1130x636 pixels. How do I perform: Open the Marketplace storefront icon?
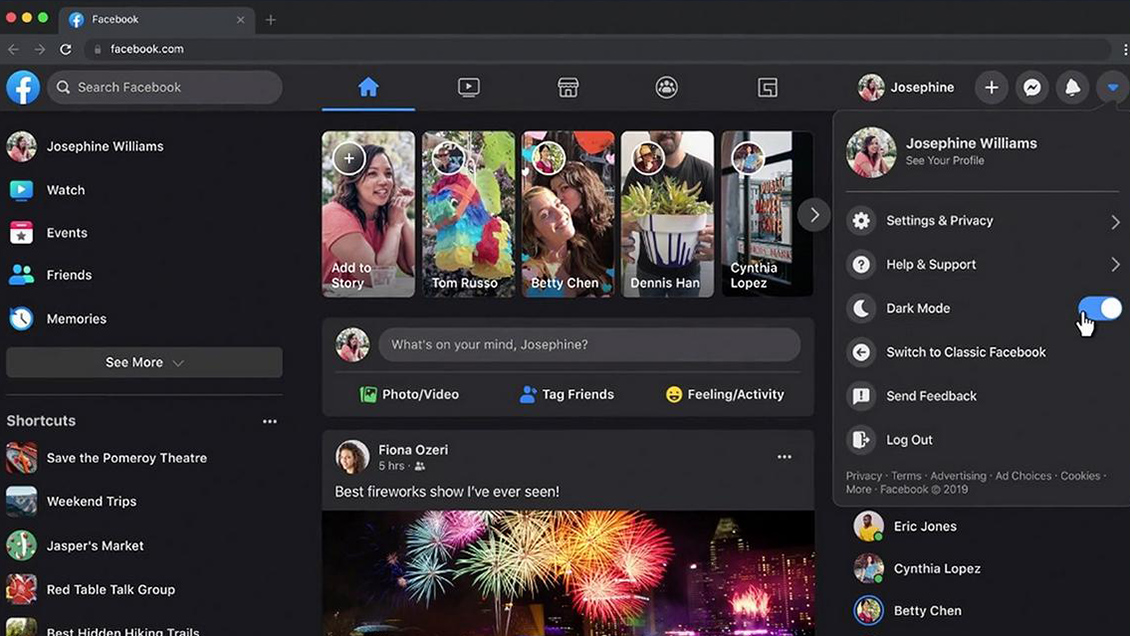[x=568, y=88]
